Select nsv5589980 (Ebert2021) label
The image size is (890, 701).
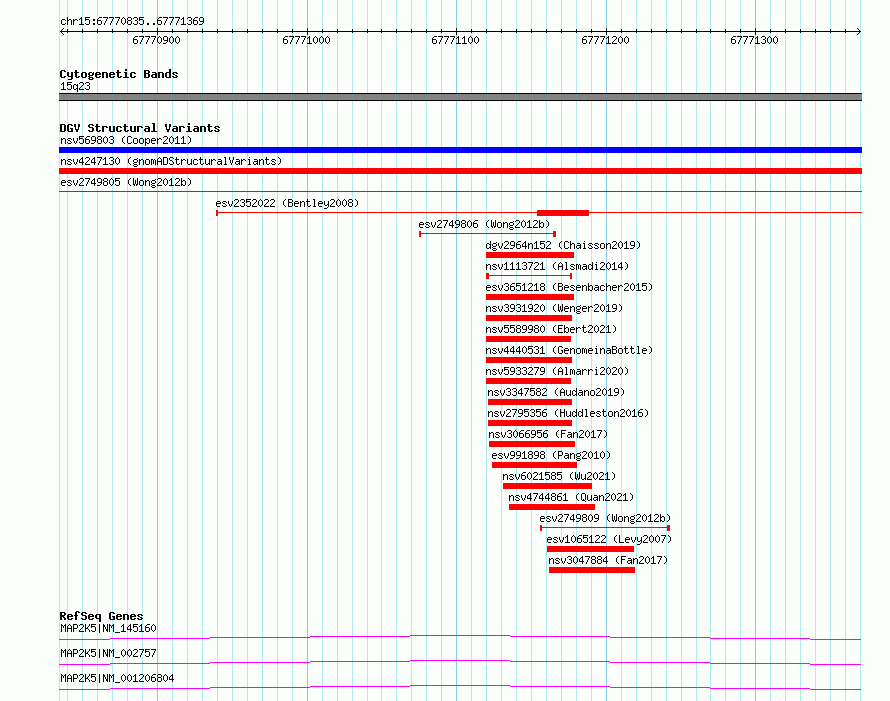[551, 329]
